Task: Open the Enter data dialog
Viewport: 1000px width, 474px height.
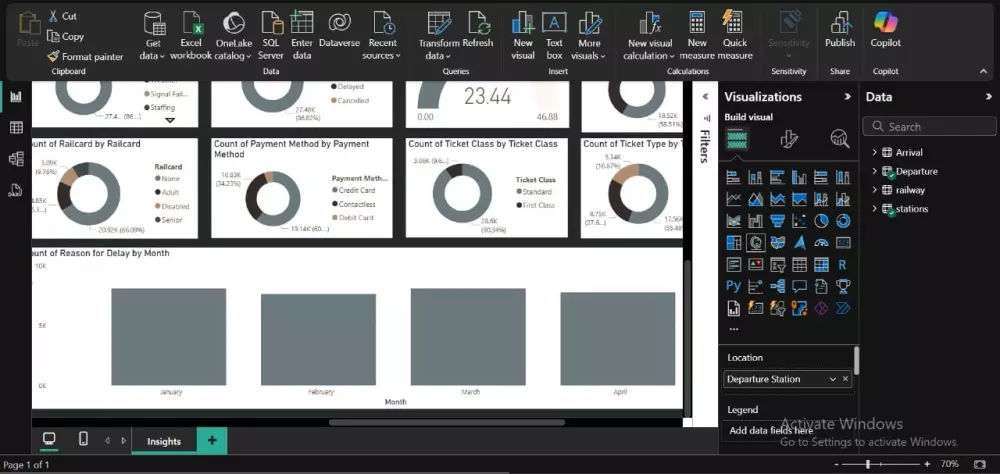Action: point(302,36)
